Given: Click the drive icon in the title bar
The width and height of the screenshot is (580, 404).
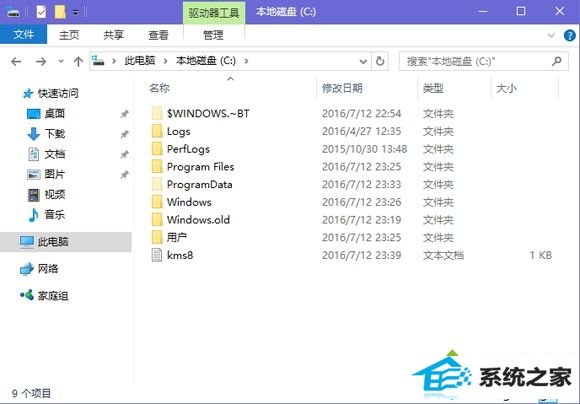Looking at the screenshot, I should (x=13, y=12).
